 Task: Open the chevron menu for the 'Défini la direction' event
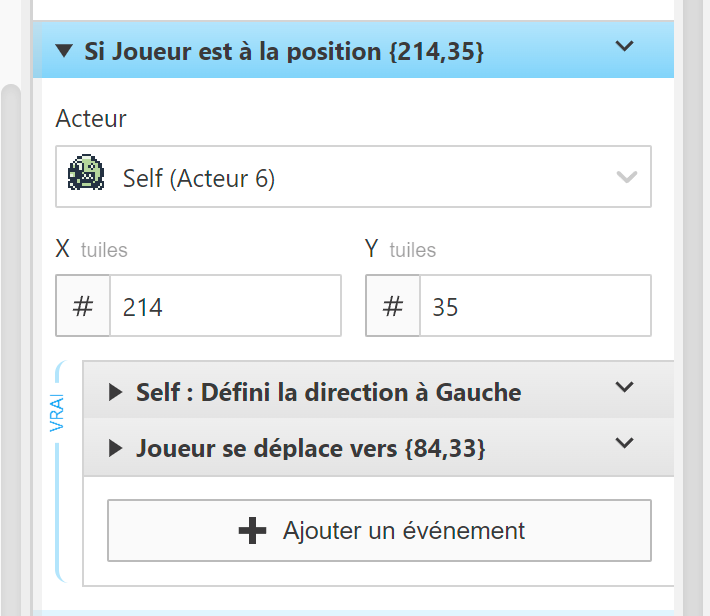(624, 388)
